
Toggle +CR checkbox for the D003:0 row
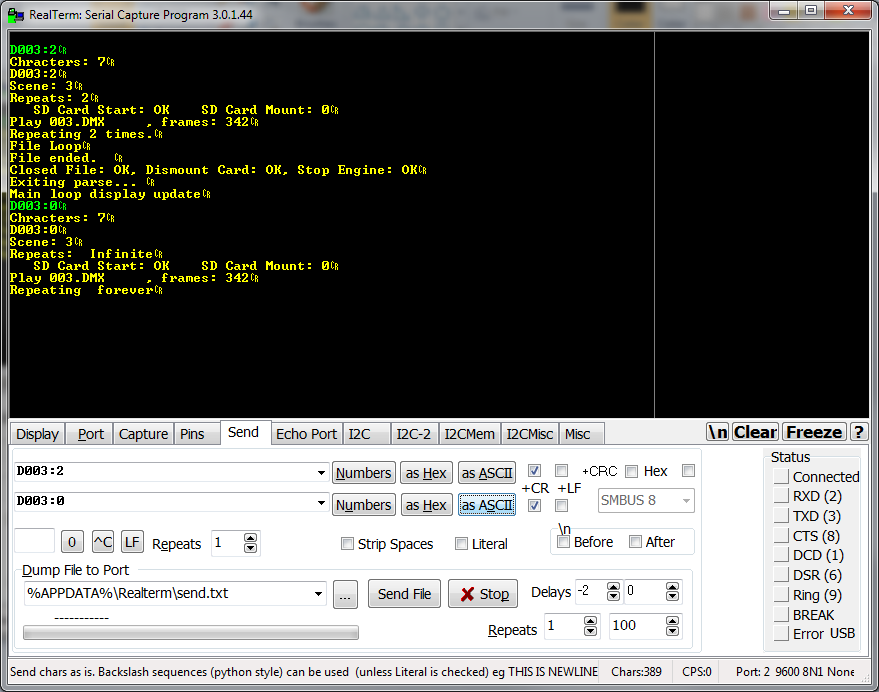pyautogui.click(x=534, y=505)
